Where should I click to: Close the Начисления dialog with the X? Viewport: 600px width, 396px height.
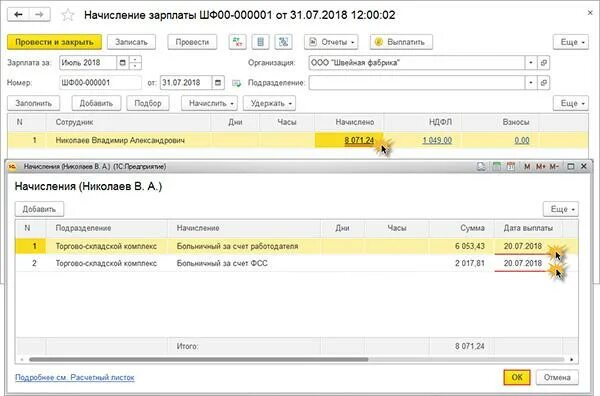pos(584,166)
